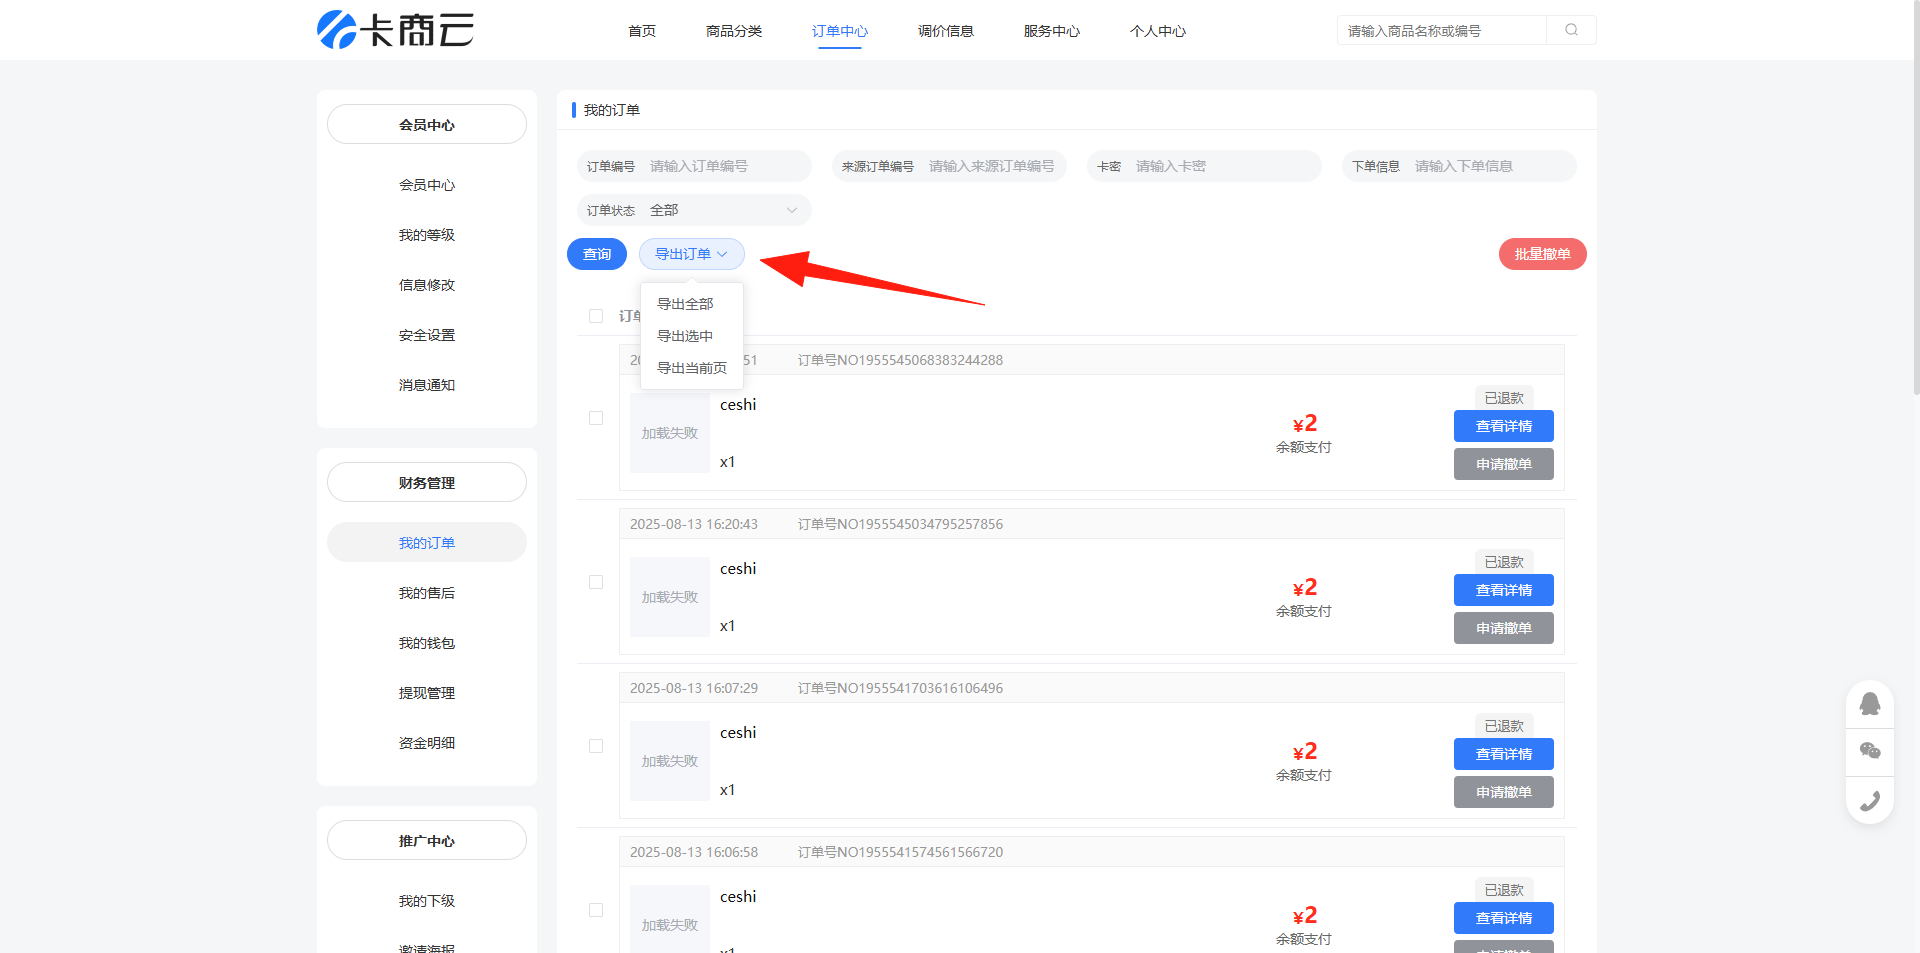The width and height of the screenshot is (1920, 953).
Task: Tick the select-all orders checkbox
Action: point(596,316)
